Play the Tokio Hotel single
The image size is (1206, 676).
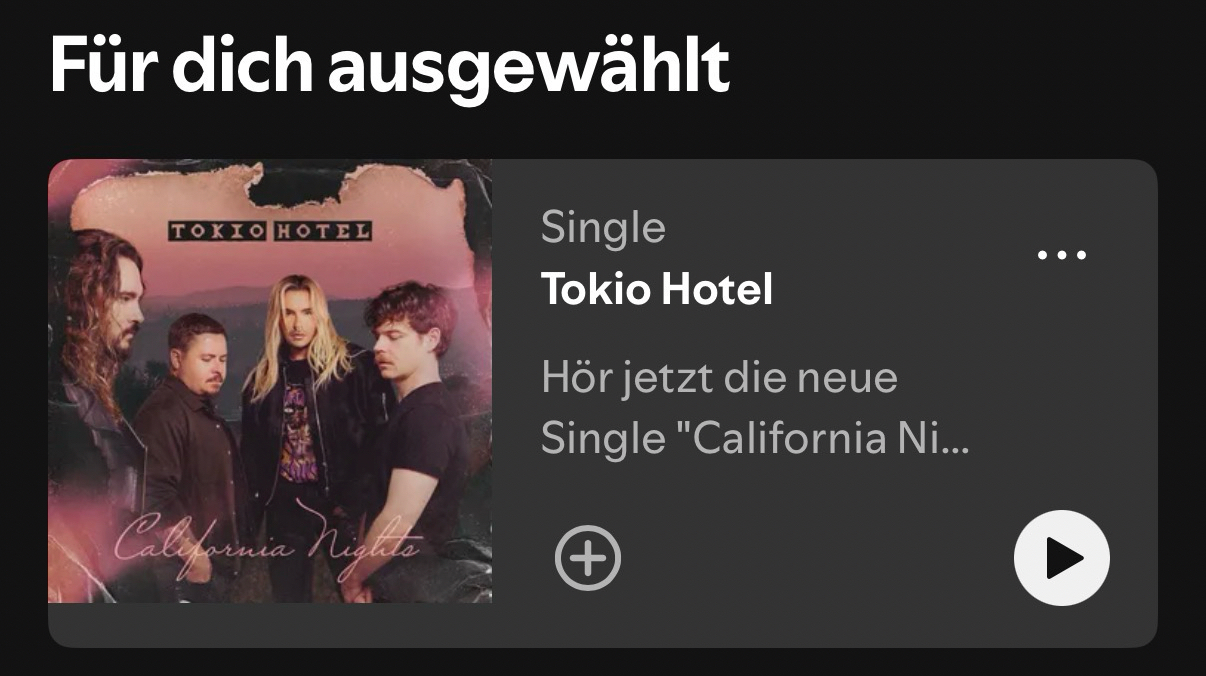click(x=1061, y=558)
